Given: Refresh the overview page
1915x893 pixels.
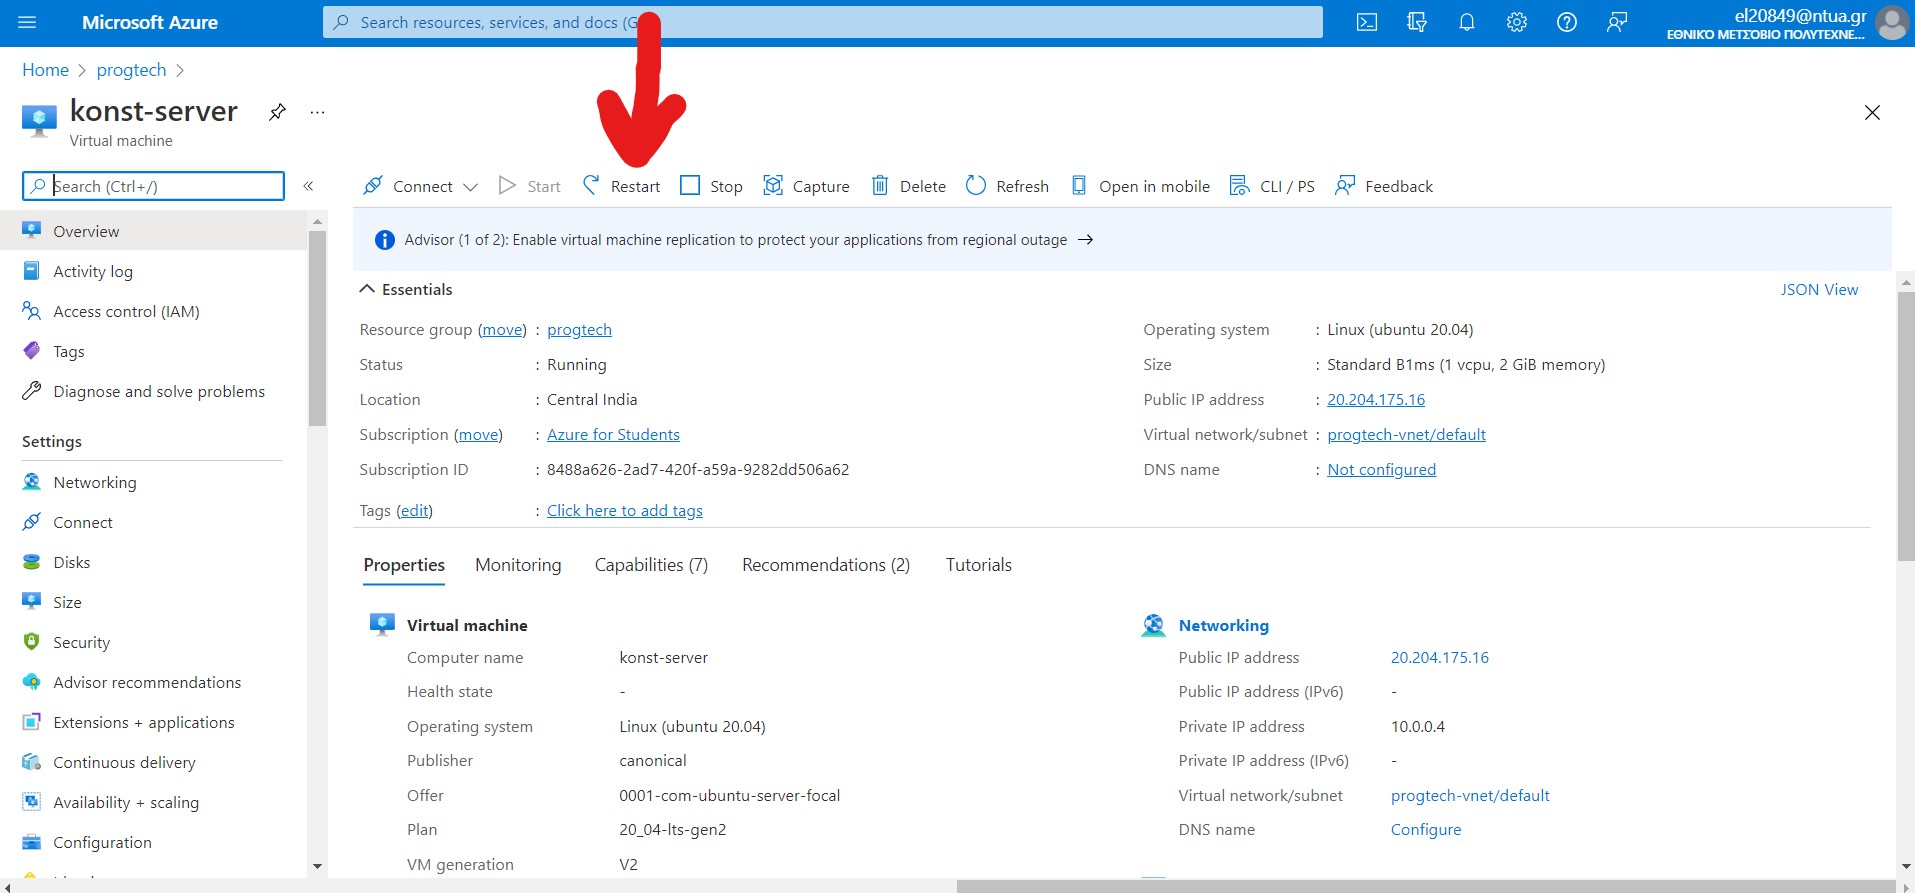Looking at the screenshot, I should tap(1007, 186).
